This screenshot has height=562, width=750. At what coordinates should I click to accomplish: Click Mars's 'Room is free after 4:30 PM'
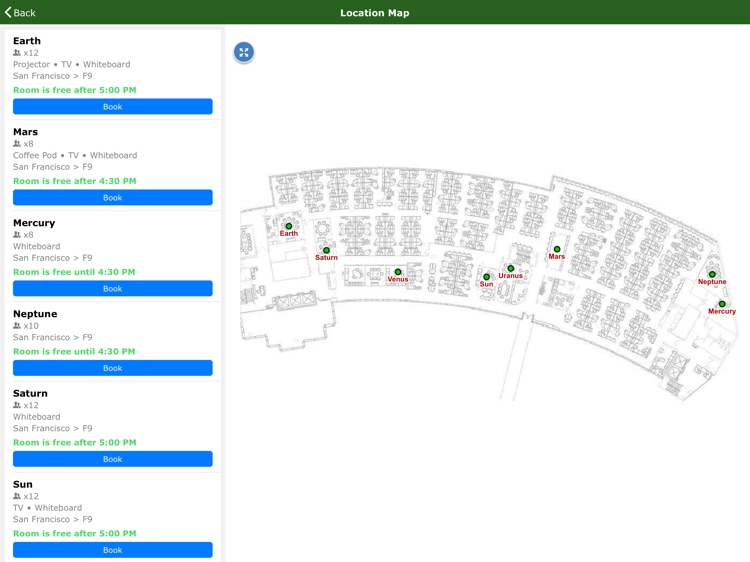click(x=75, y=181)
